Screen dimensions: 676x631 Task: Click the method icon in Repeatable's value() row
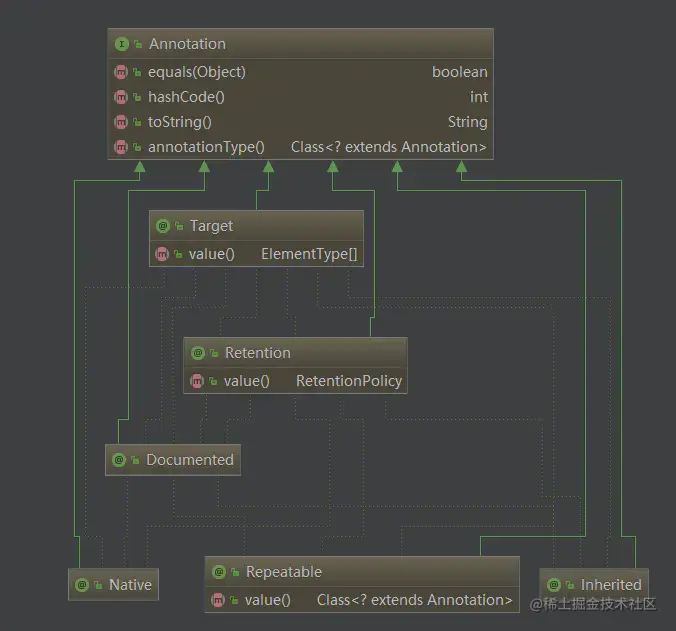tap(218, 600)
